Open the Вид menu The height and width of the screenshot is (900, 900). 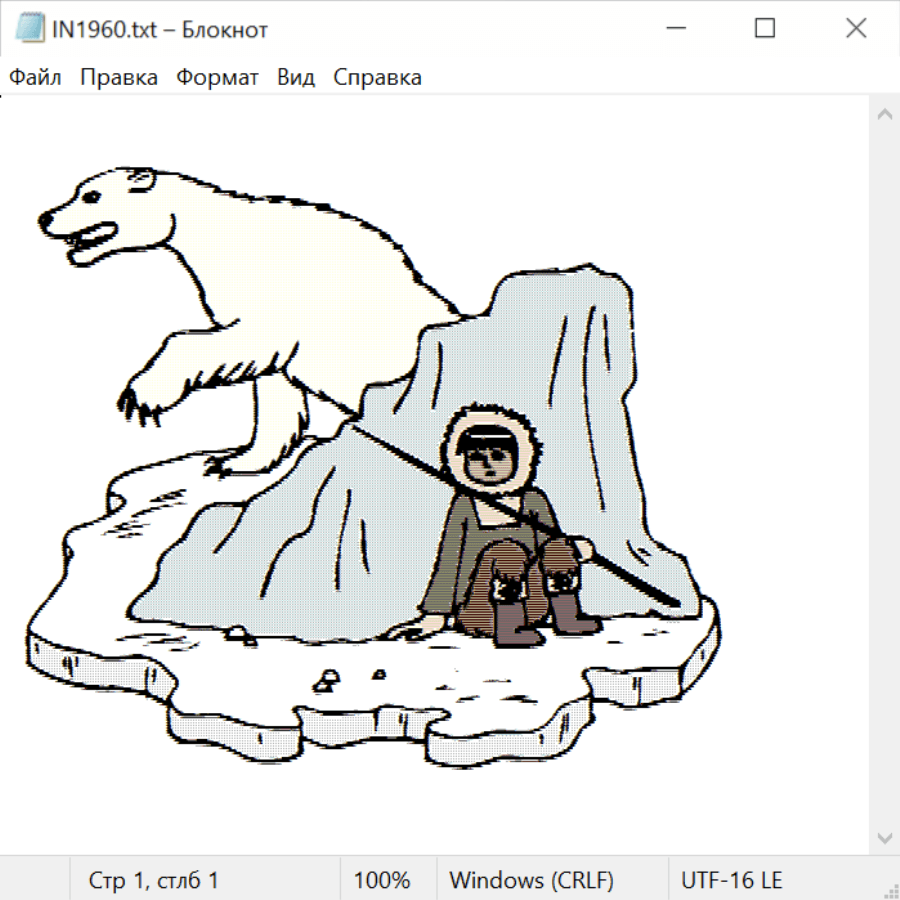(295, 78)
